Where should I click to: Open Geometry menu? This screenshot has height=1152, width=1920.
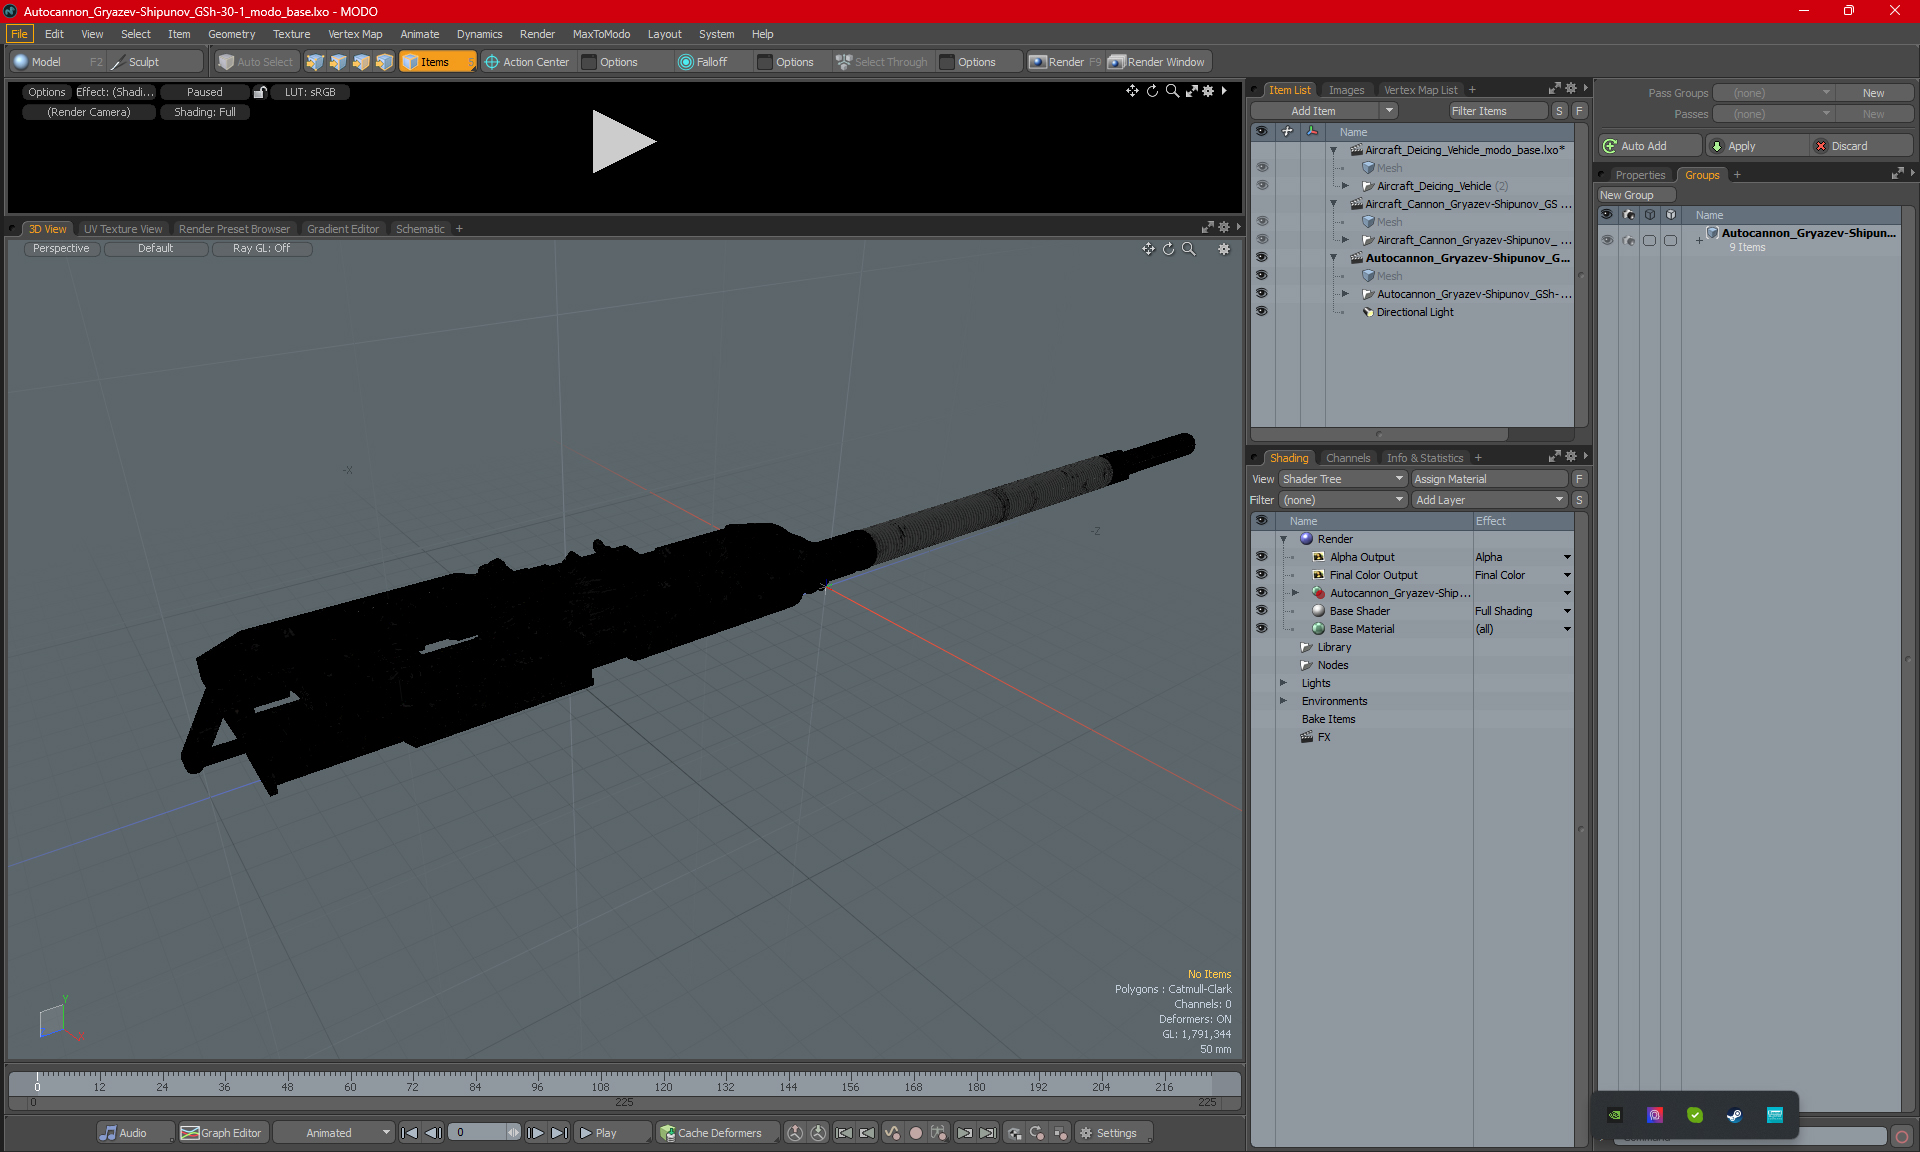click(231, 34)
